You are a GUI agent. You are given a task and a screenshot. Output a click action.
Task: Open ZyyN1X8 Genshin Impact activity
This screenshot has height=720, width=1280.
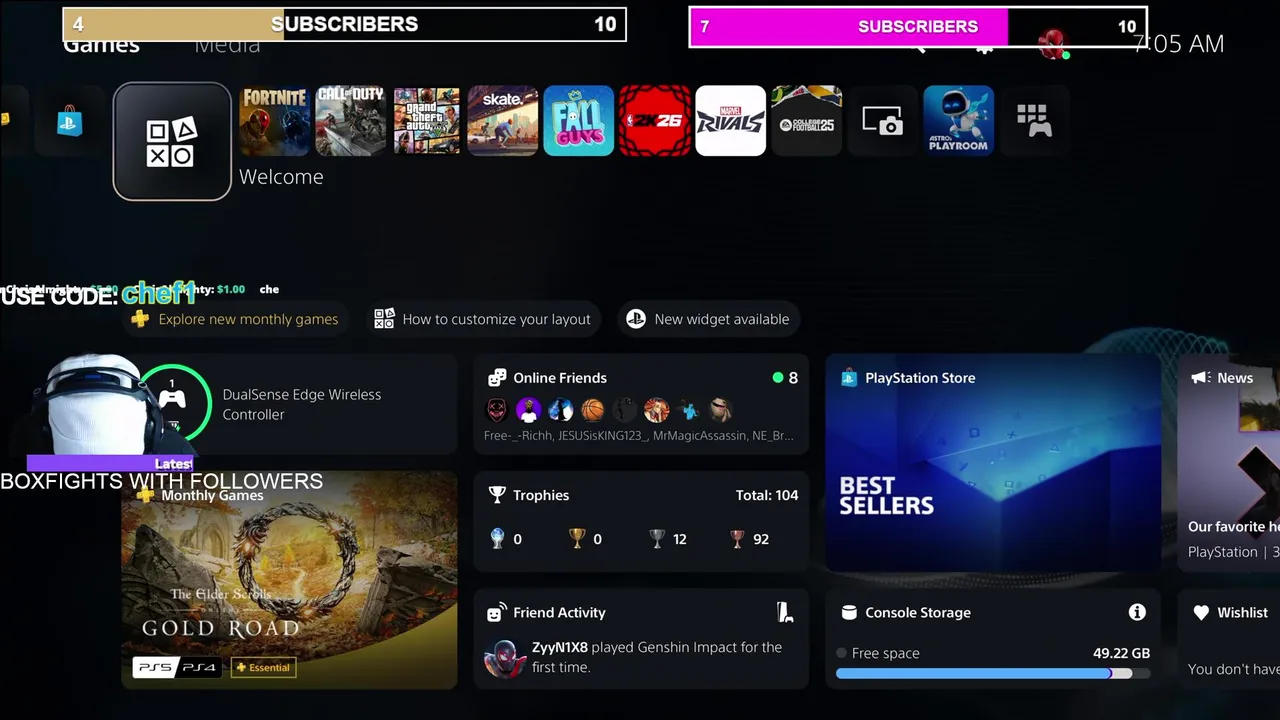(x=641, y=657)
